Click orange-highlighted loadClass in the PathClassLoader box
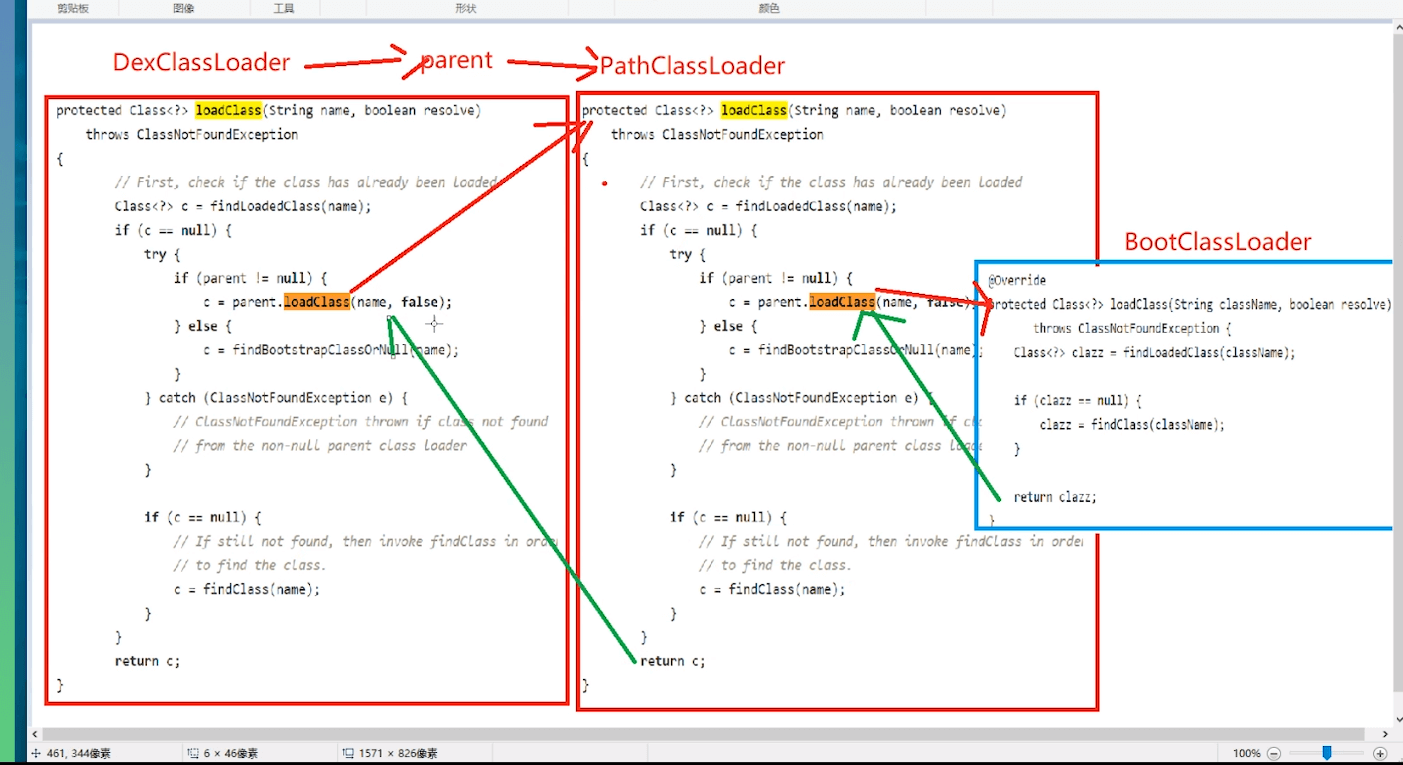Viewport: 1403px width, 765px height. (x=842, y=302)
